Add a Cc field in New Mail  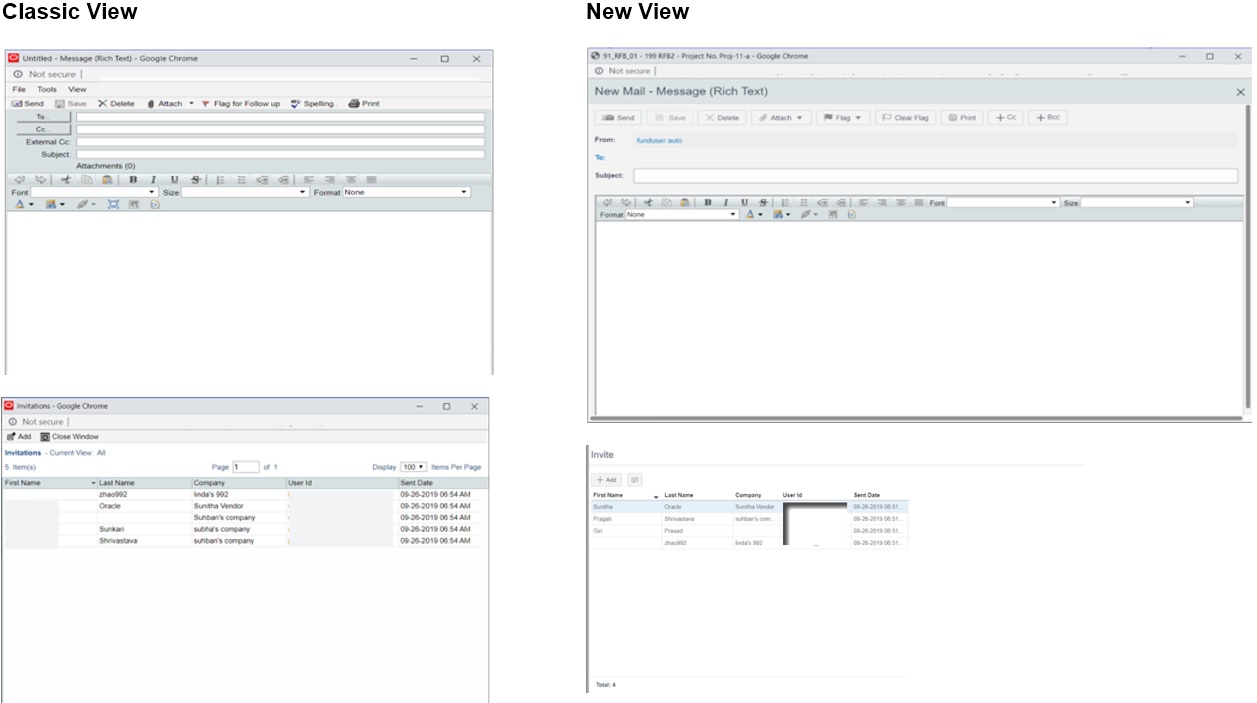[1006, 118]
